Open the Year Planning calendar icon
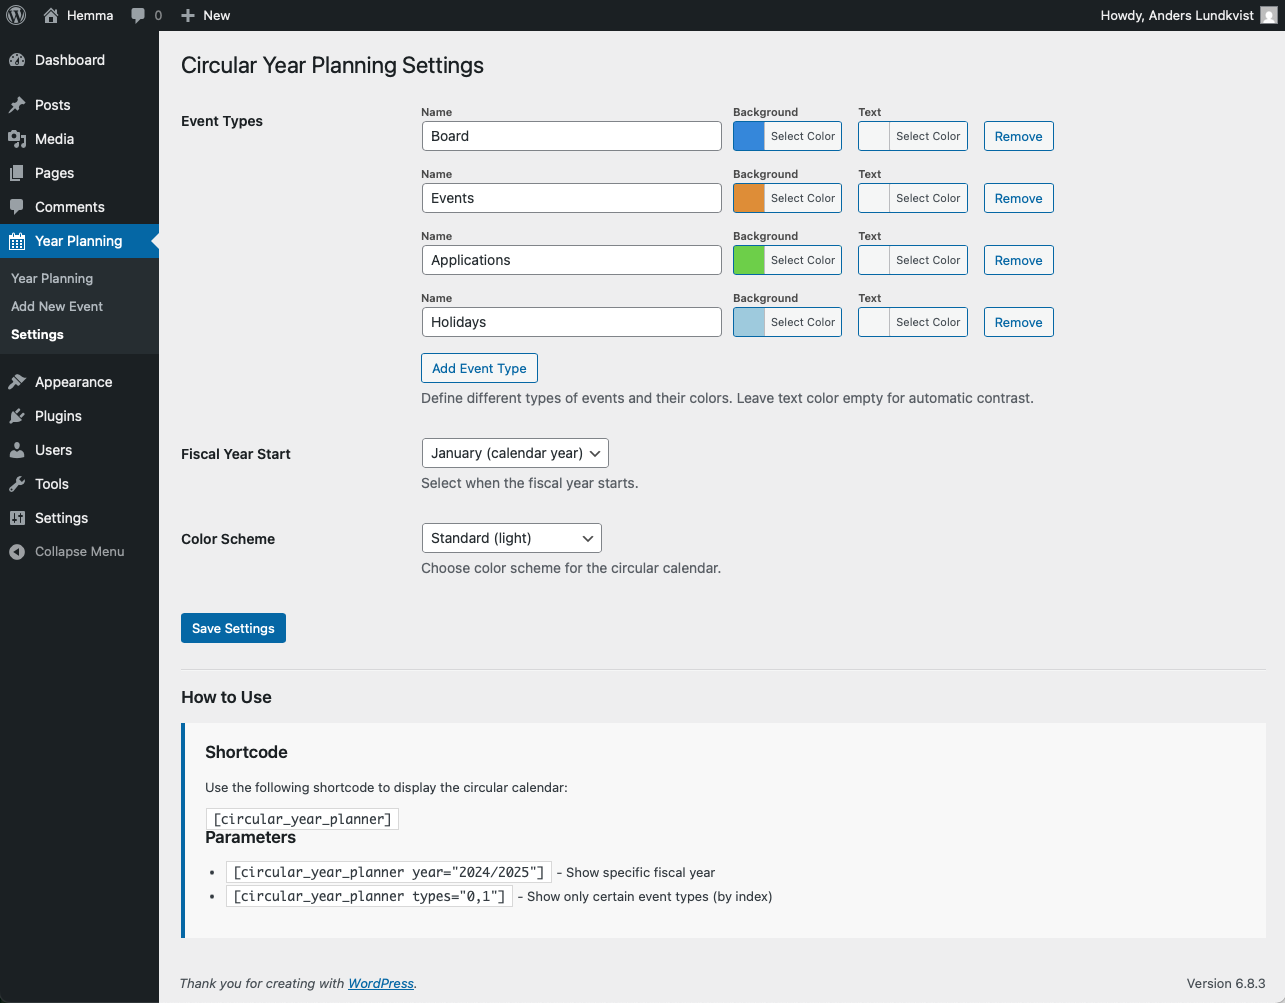The image size is (1285, 1003). coord(20,241)
